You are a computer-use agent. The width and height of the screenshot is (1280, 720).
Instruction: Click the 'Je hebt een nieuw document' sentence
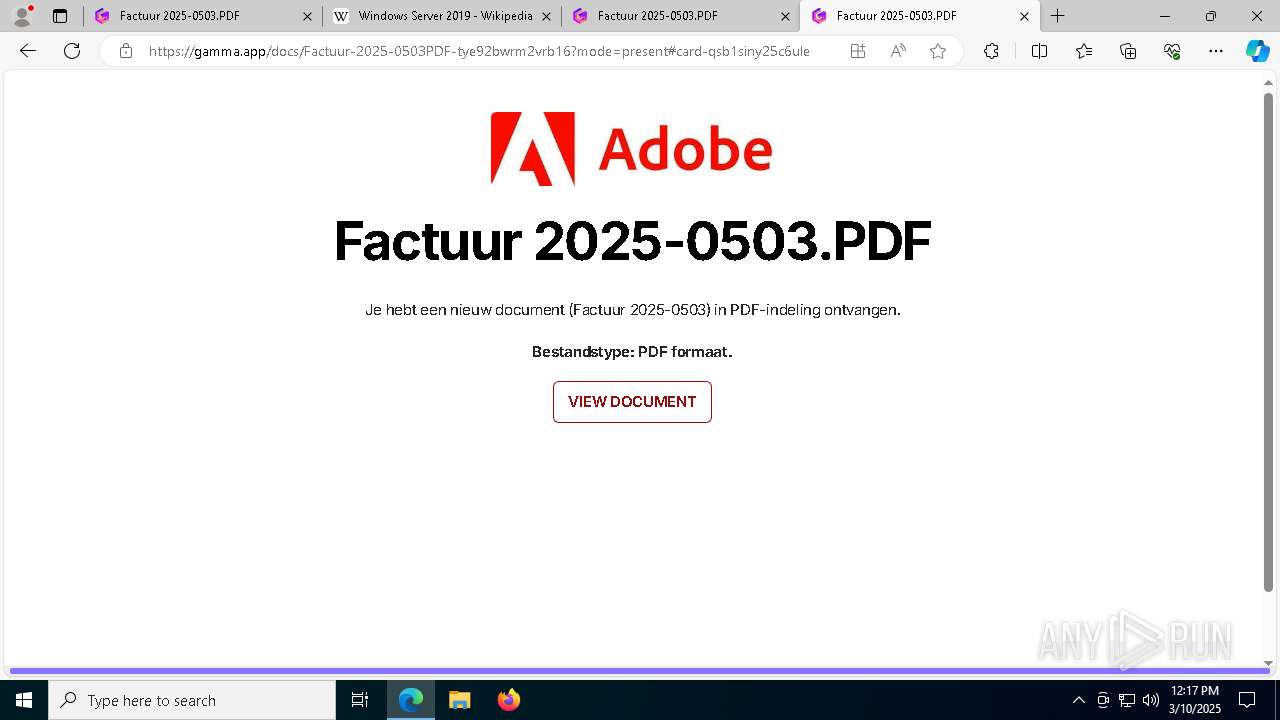coord(632,310)
